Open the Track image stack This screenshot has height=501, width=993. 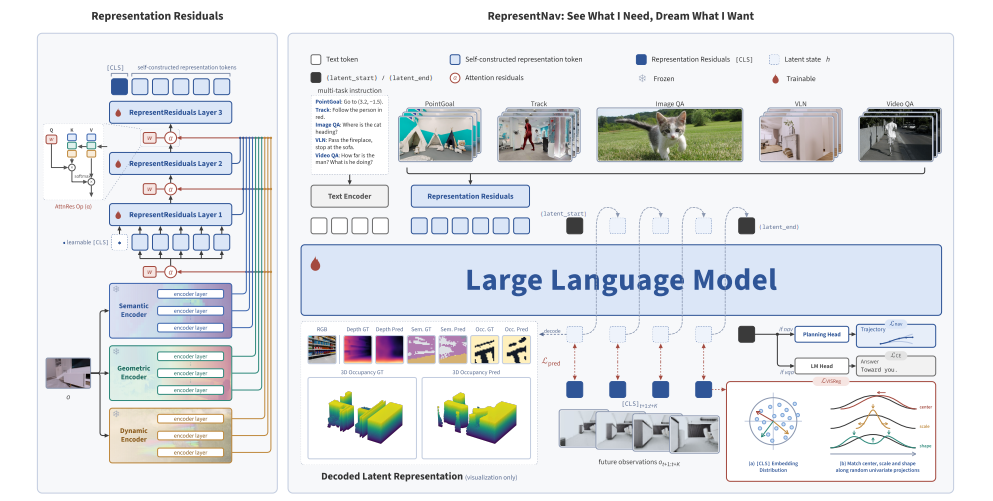click(539, 135)
